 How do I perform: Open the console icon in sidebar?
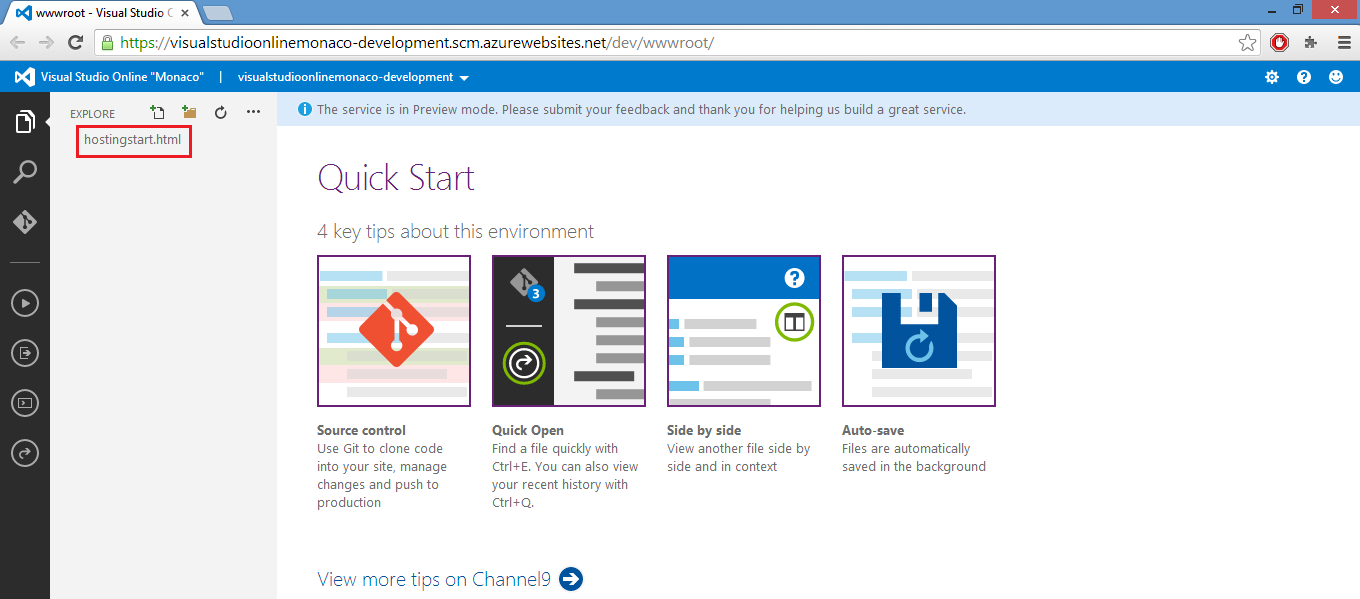(24, 402)
